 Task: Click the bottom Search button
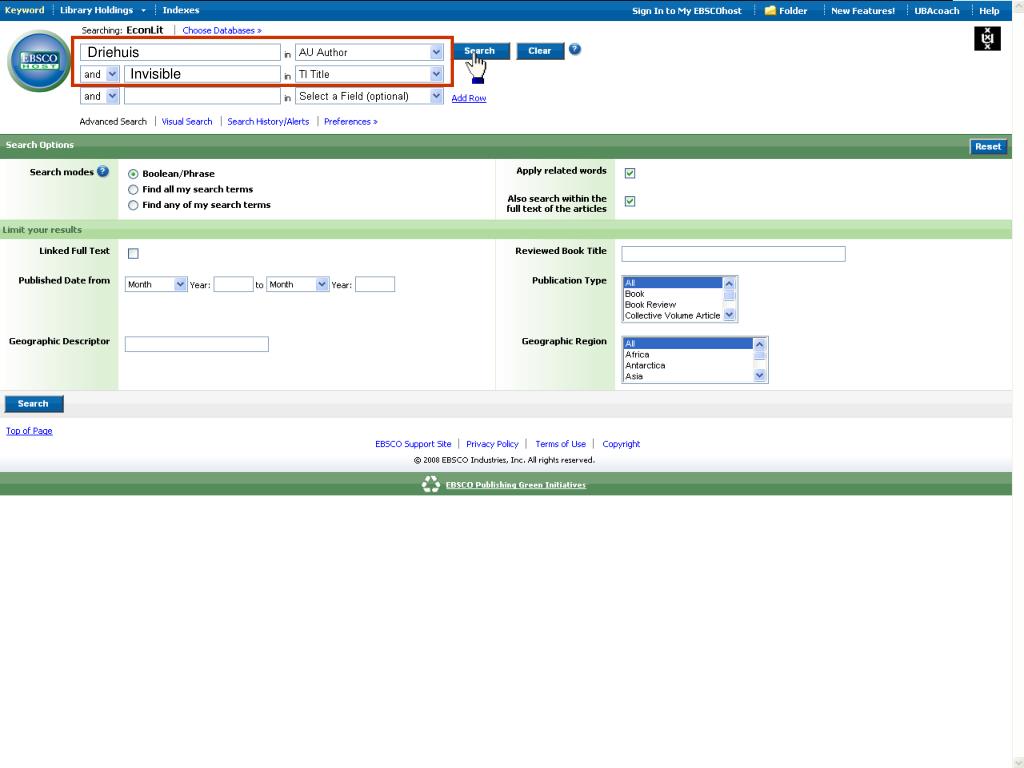33,404
